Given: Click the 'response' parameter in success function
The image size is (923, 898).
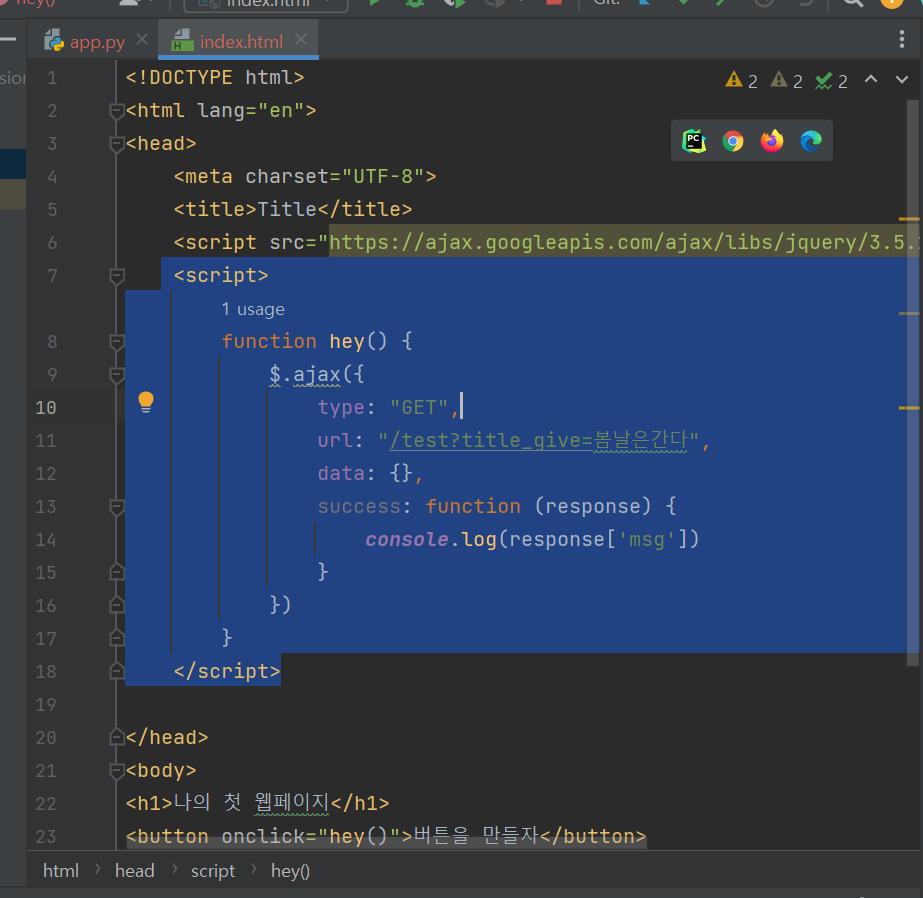Looking at the screenshot, I should [x=593, y=506].
